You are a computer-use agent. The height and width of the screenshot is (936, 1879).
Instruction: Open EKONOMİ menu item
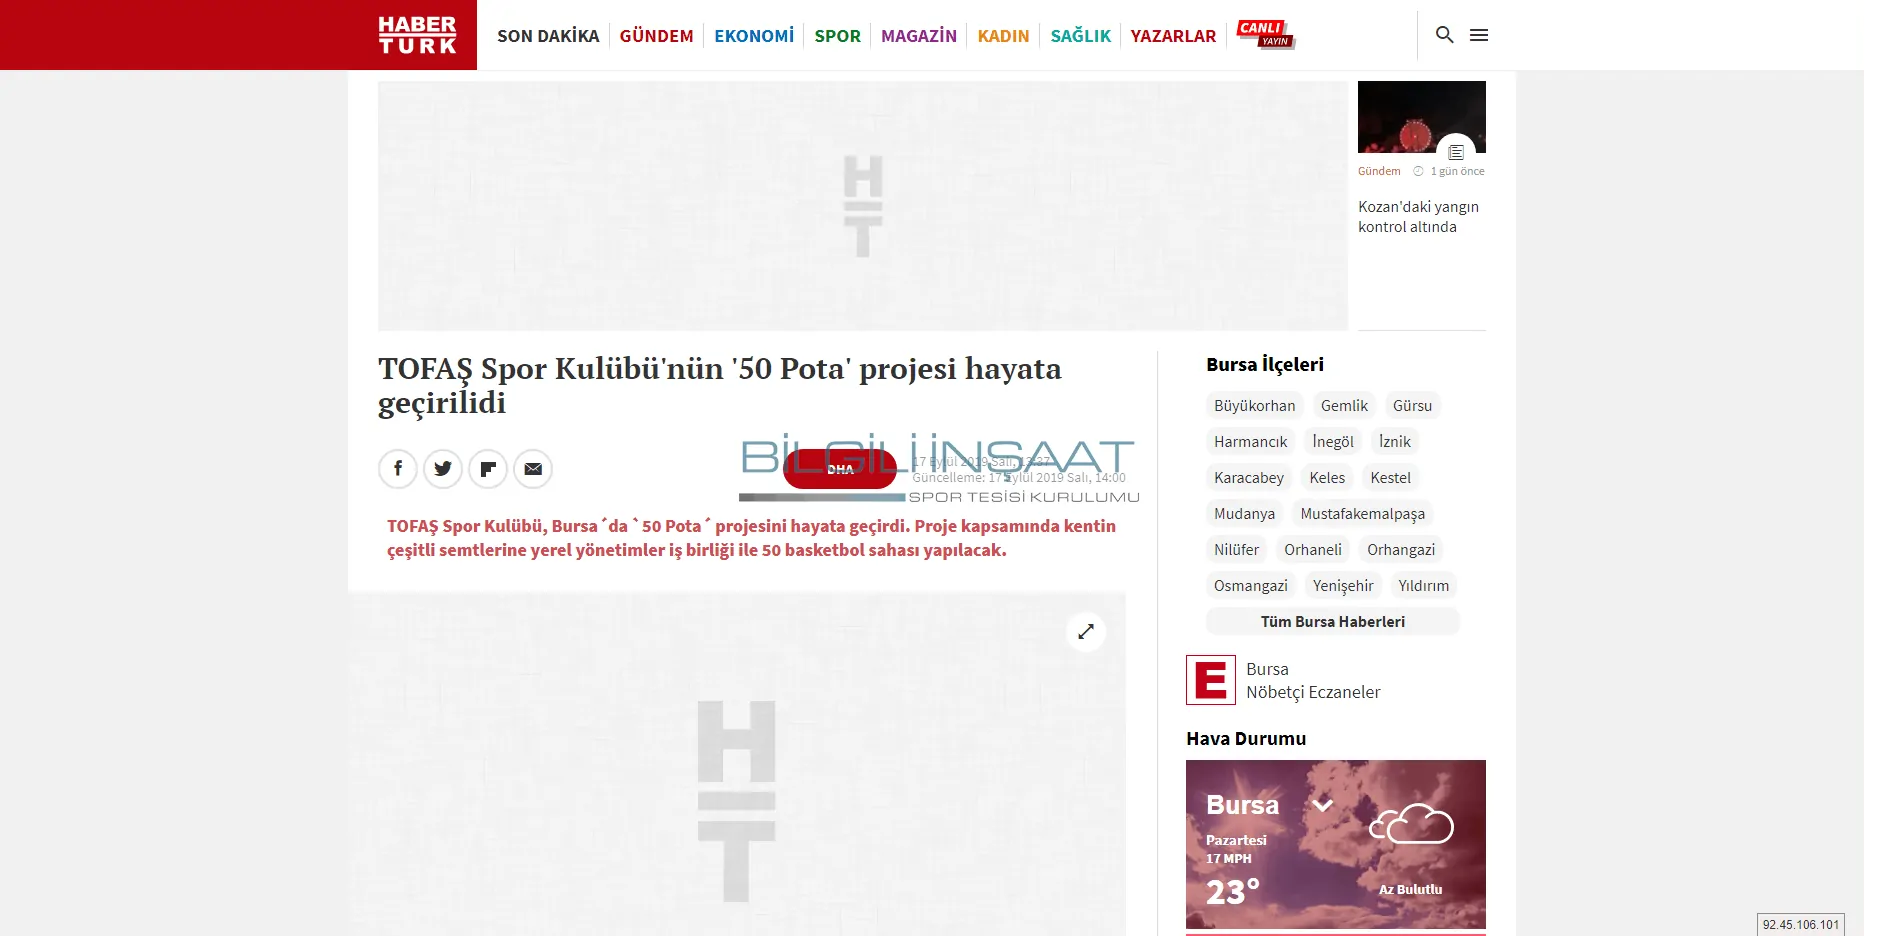[754, 36]
